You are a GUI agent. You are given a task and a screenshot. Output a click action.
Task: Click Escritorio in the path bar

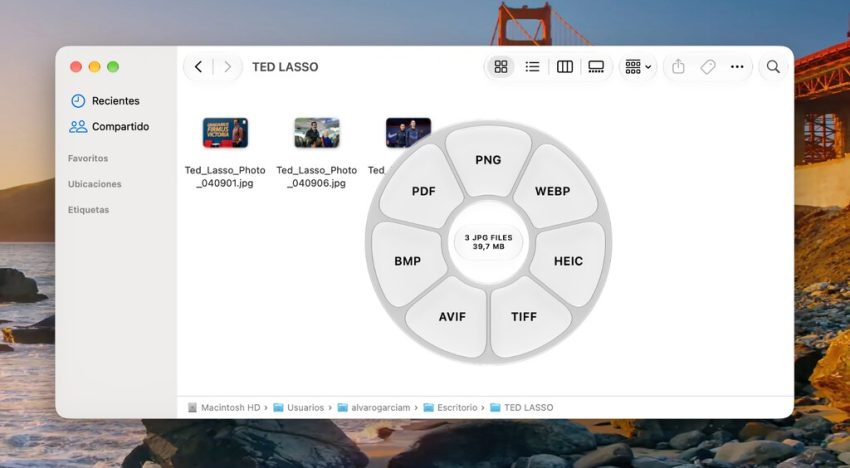(x=450, y=407)
